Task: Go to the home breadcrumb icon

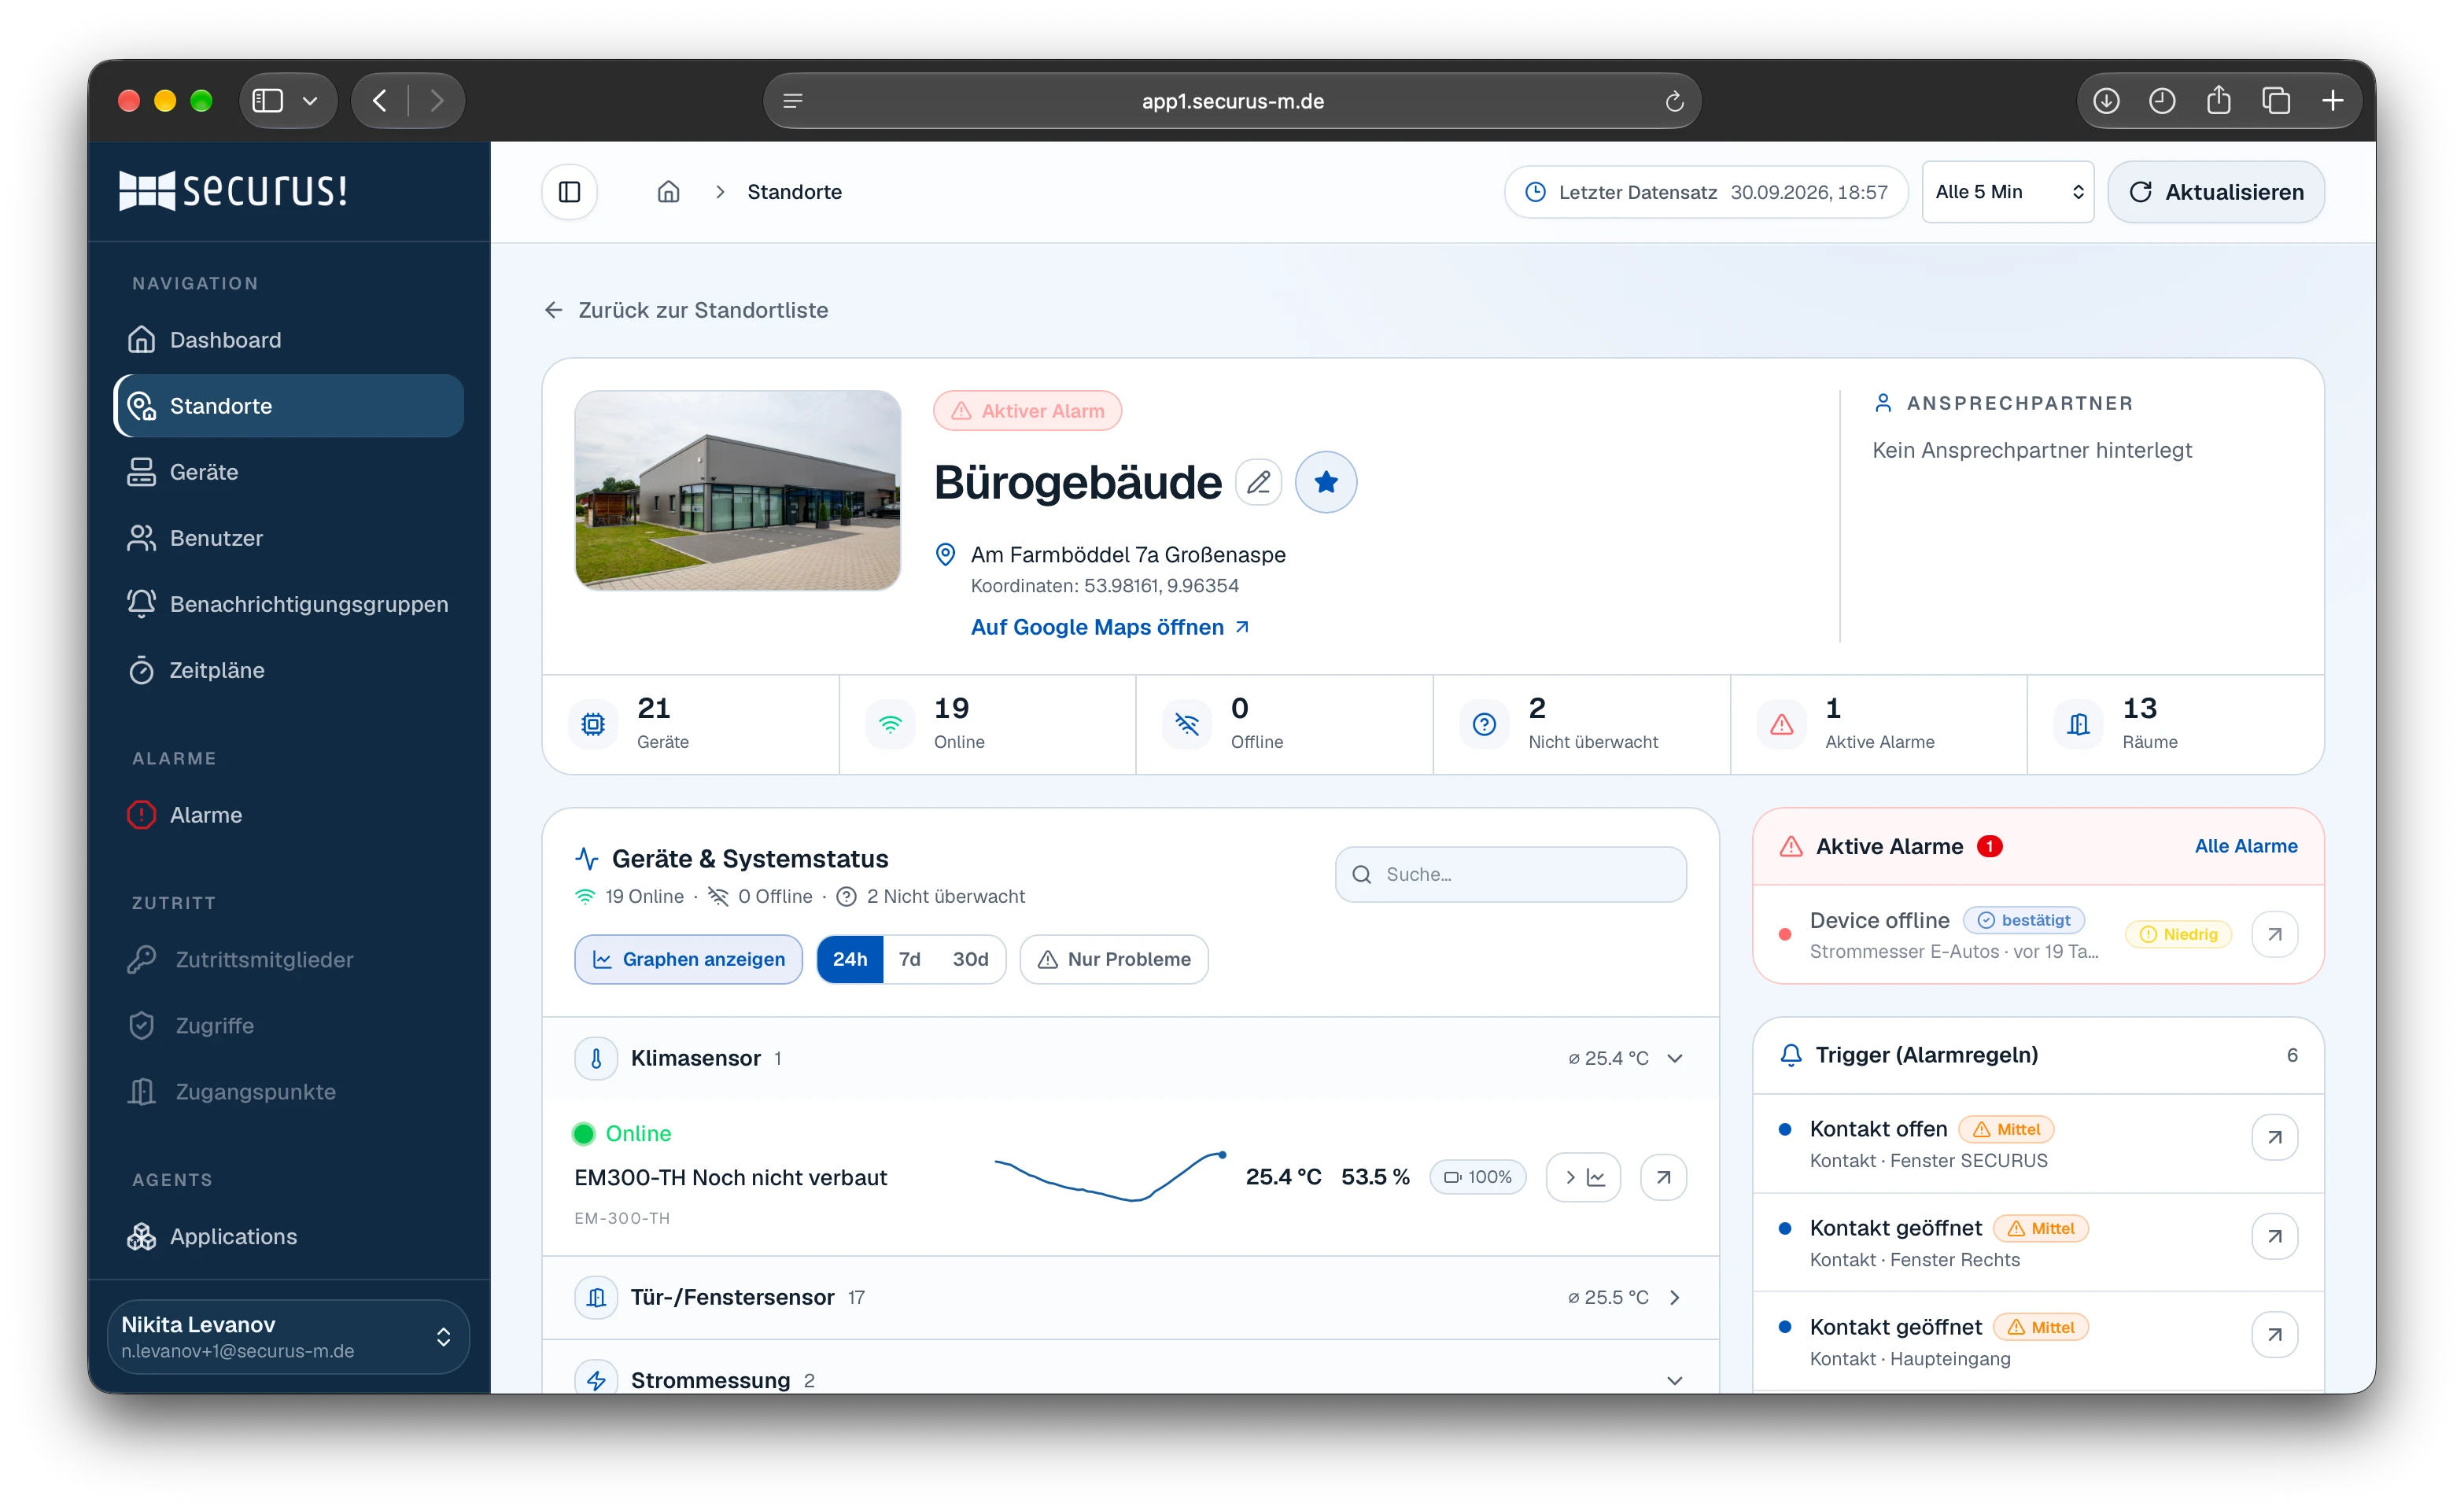Action: [x=668, y=192]
